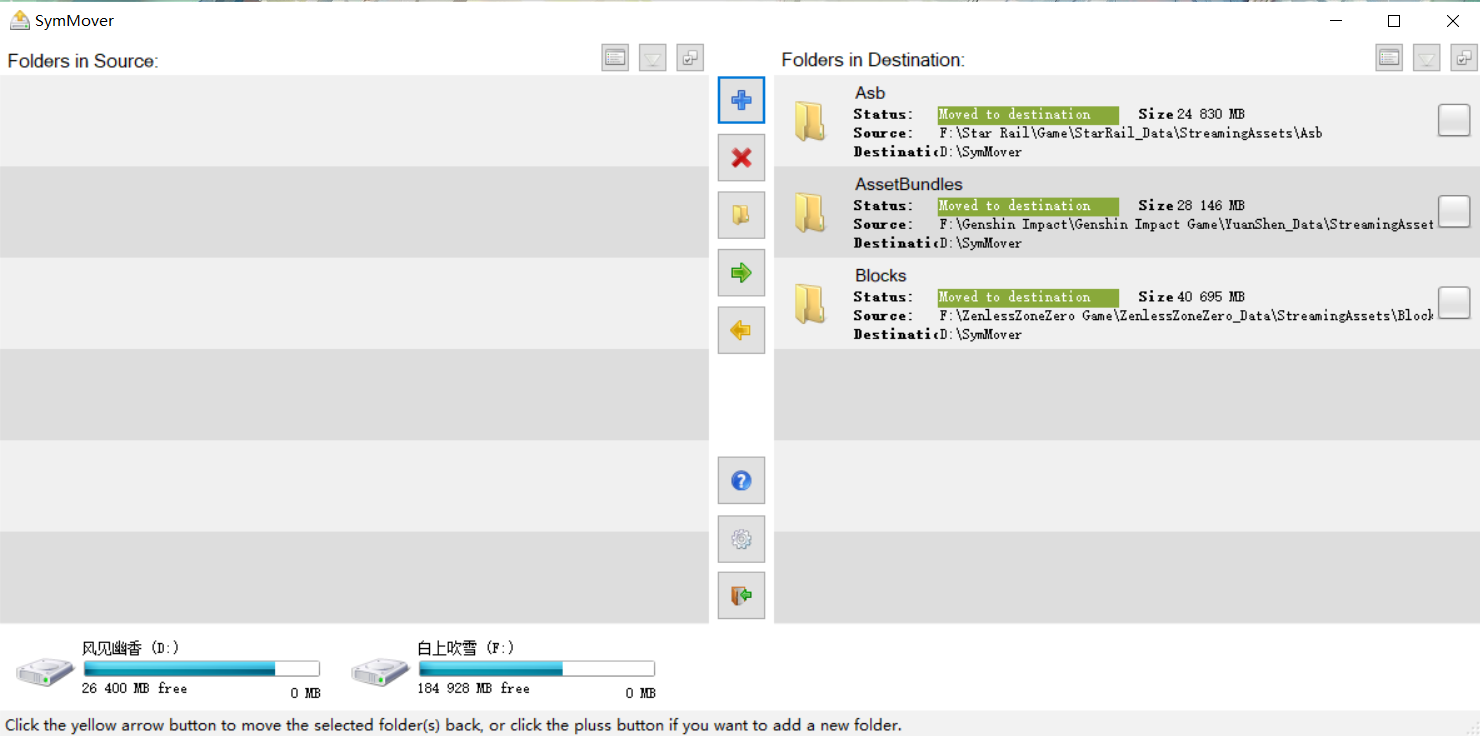
Task: Click the size value 28 146 MB
Action: pyautogui.click(x=1211, y=206)
